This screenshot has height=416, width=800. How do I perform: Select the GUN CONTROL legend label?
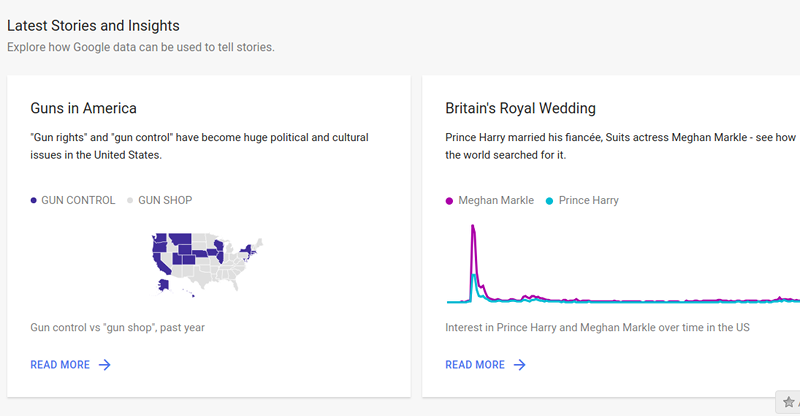click(78, 201)
